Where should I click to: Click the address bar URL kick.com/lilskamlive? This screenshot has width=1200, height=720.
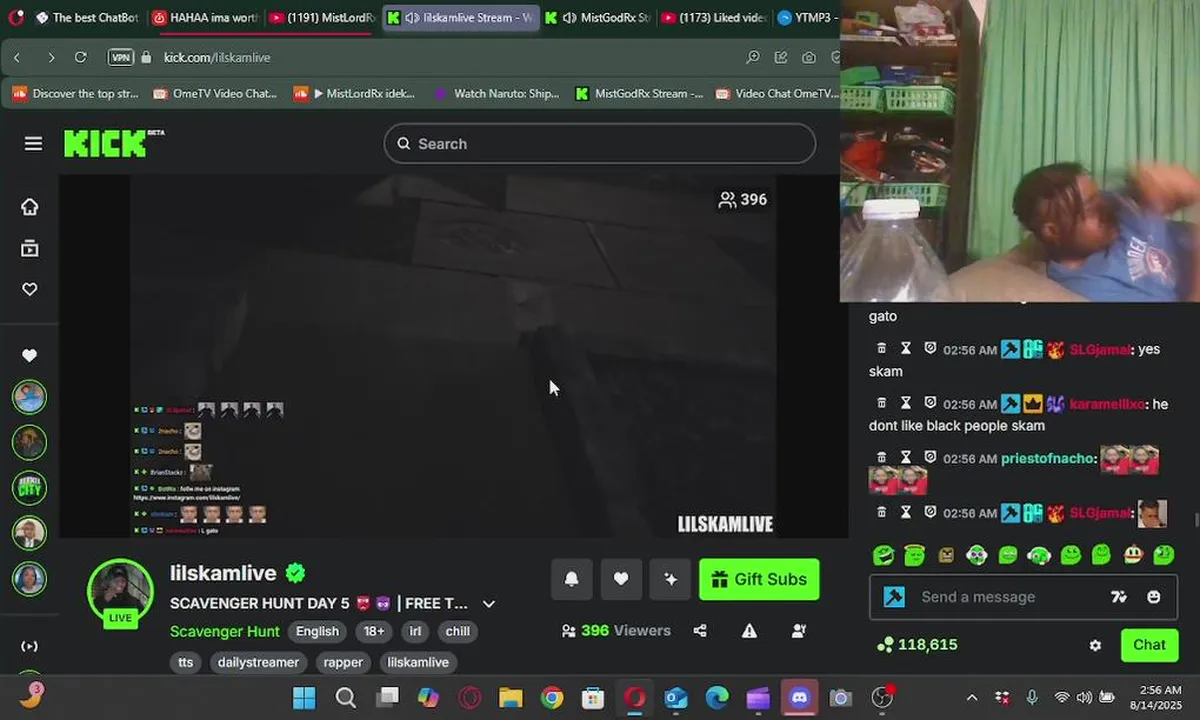click(217, 58)
